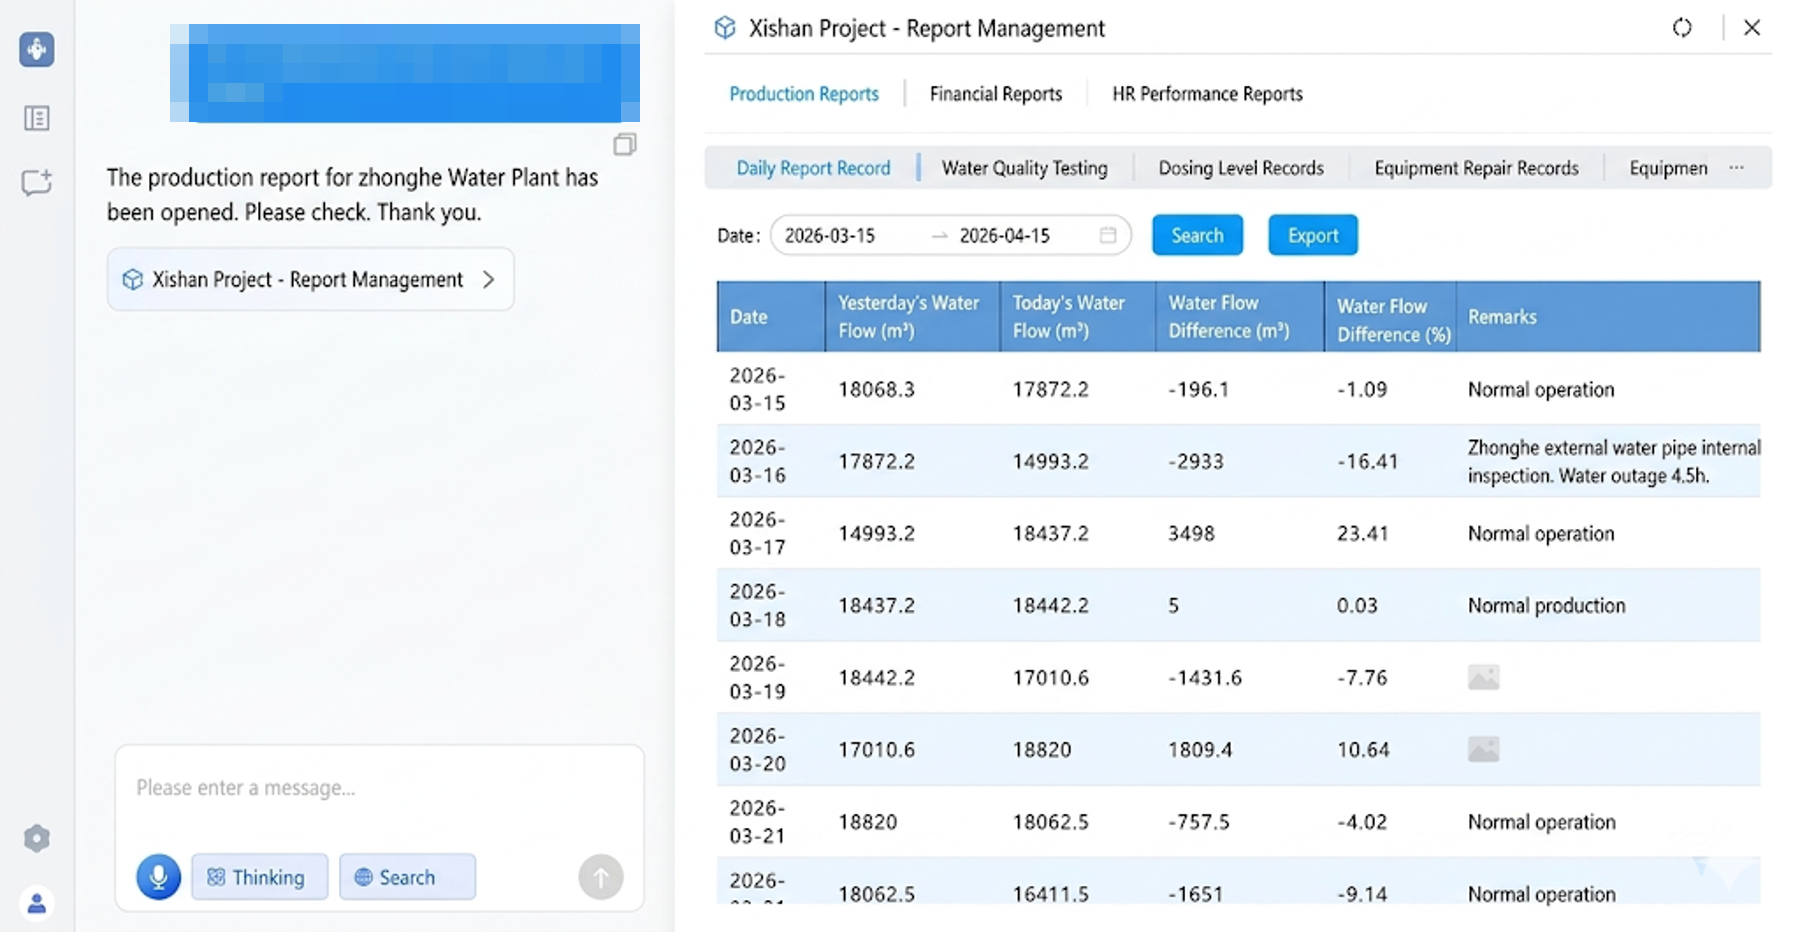Click the start date 2026-03-15 field

830,235
